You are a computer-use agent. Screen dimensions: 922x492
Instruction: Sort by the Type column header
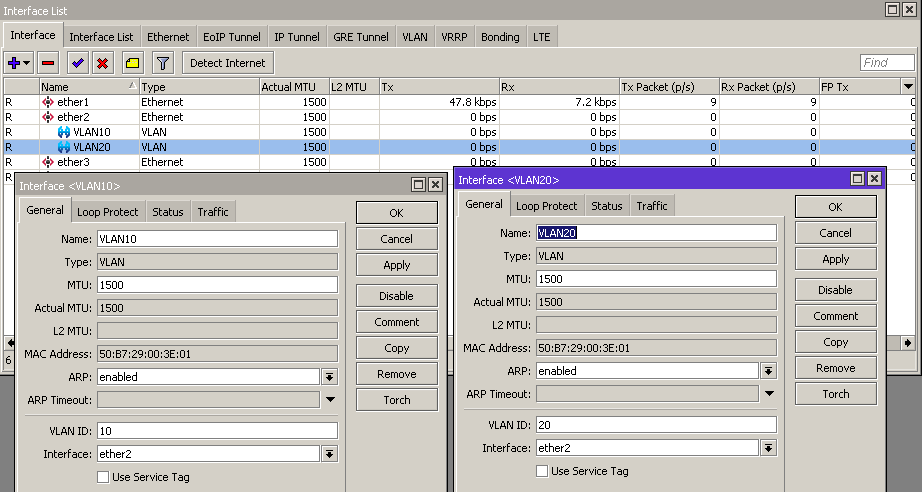click(x=199, y=87)
